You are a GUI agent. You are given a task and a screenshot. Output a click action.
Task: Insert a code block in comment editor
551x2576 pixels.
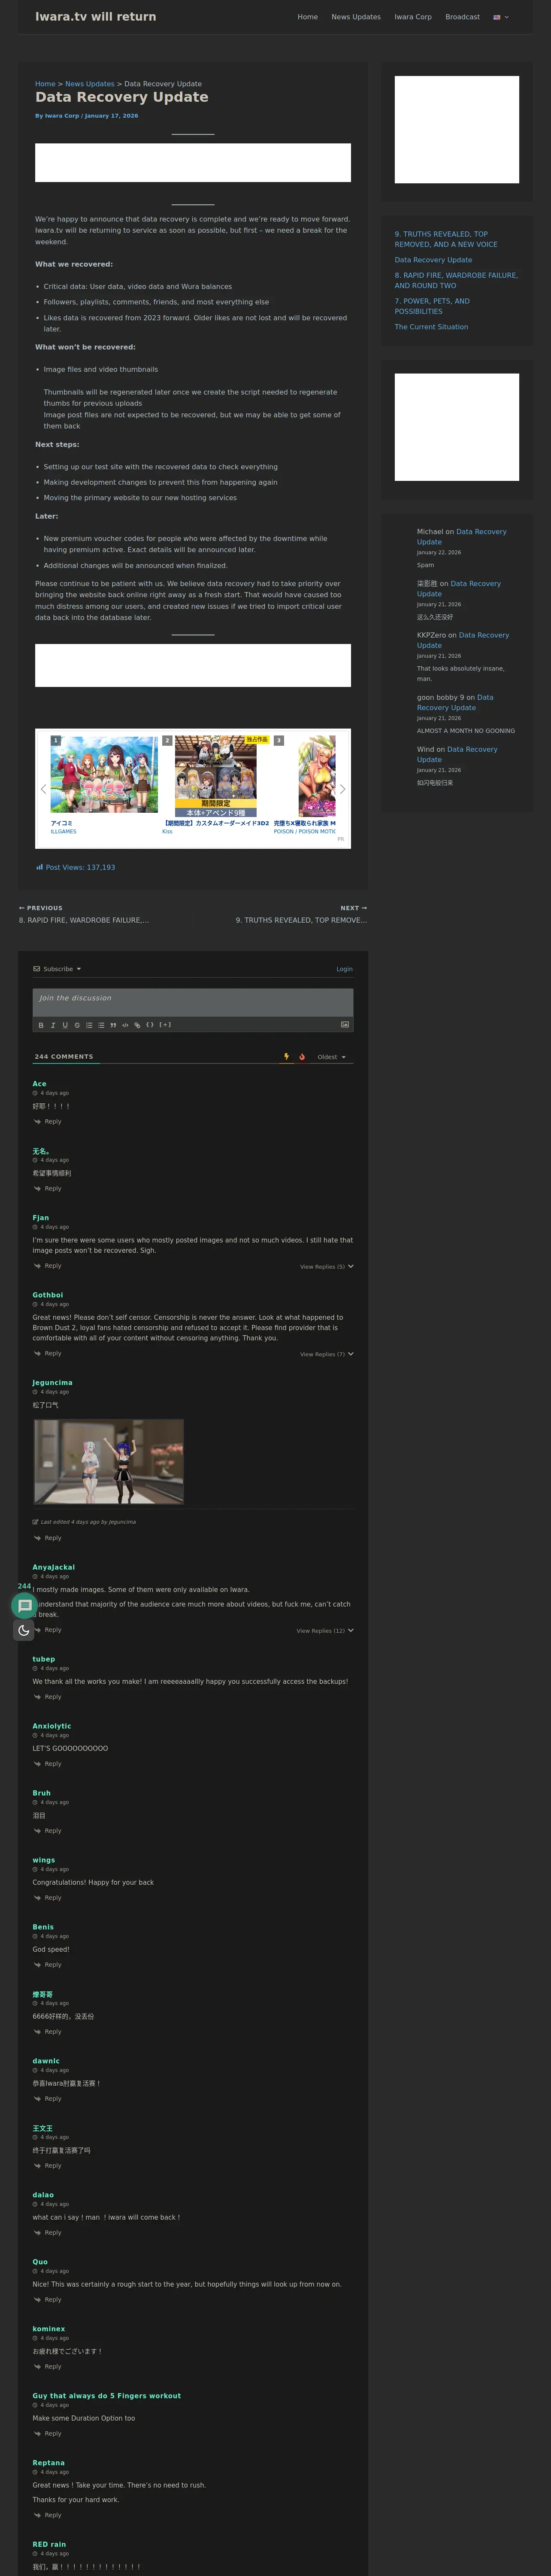pos(125,1025)
